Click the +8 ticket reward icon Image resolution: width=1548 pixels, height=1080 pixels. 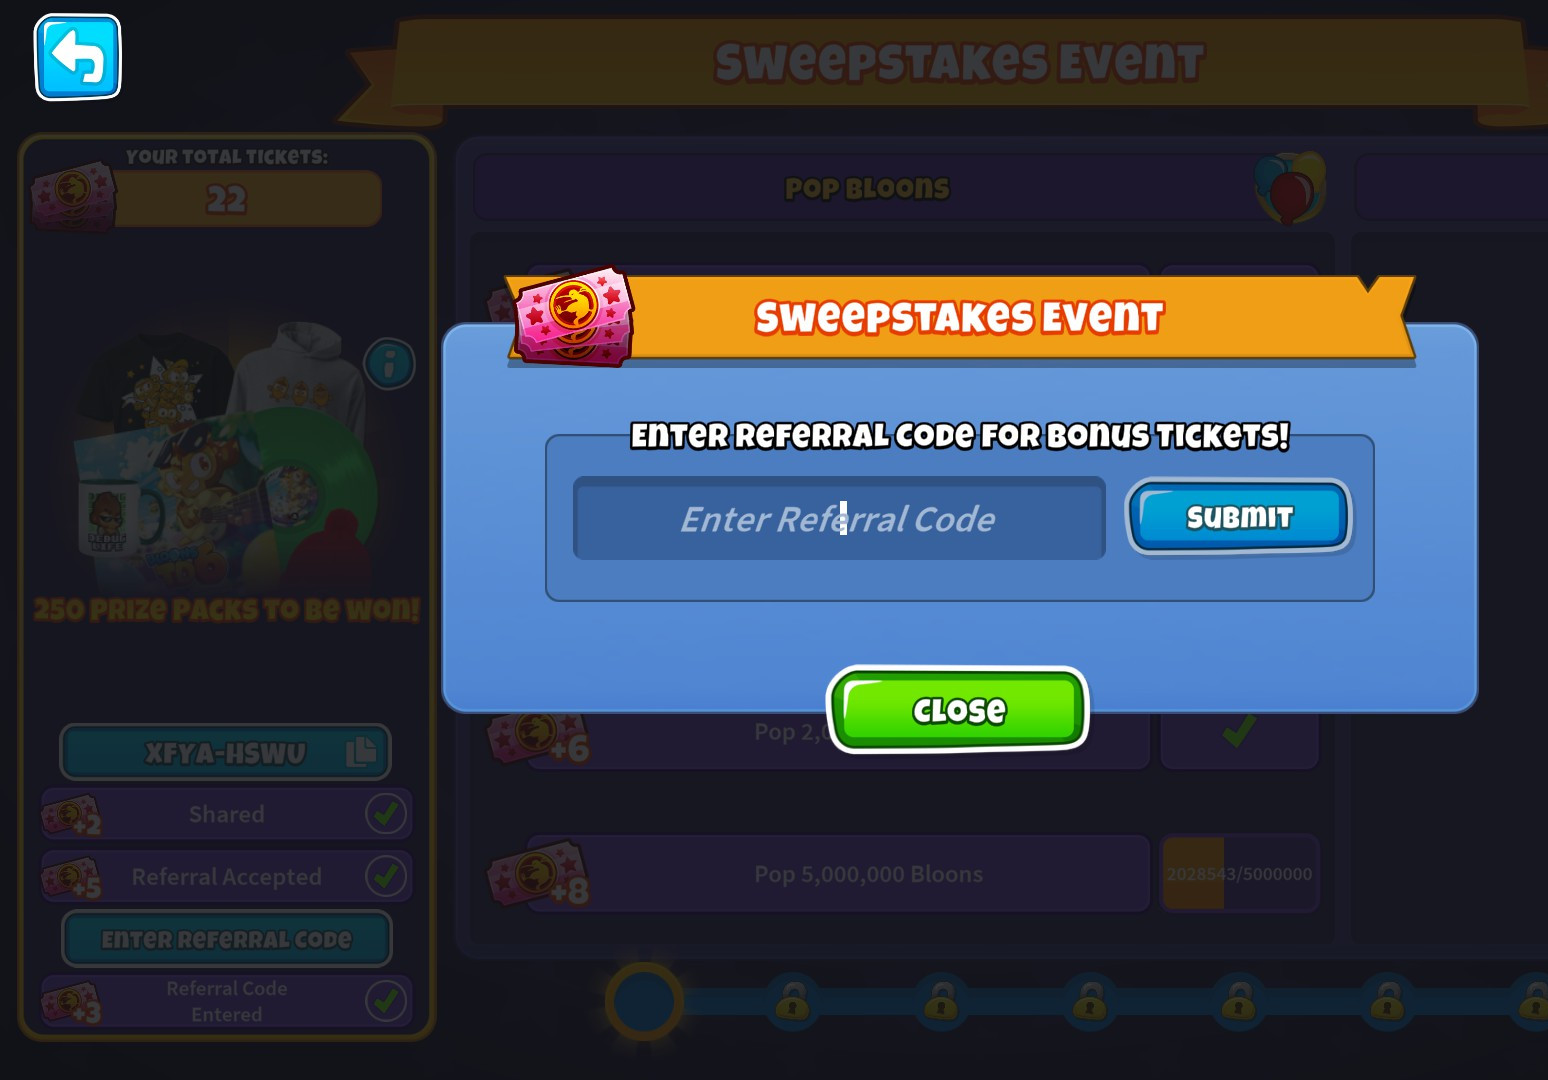click(539, 873)
